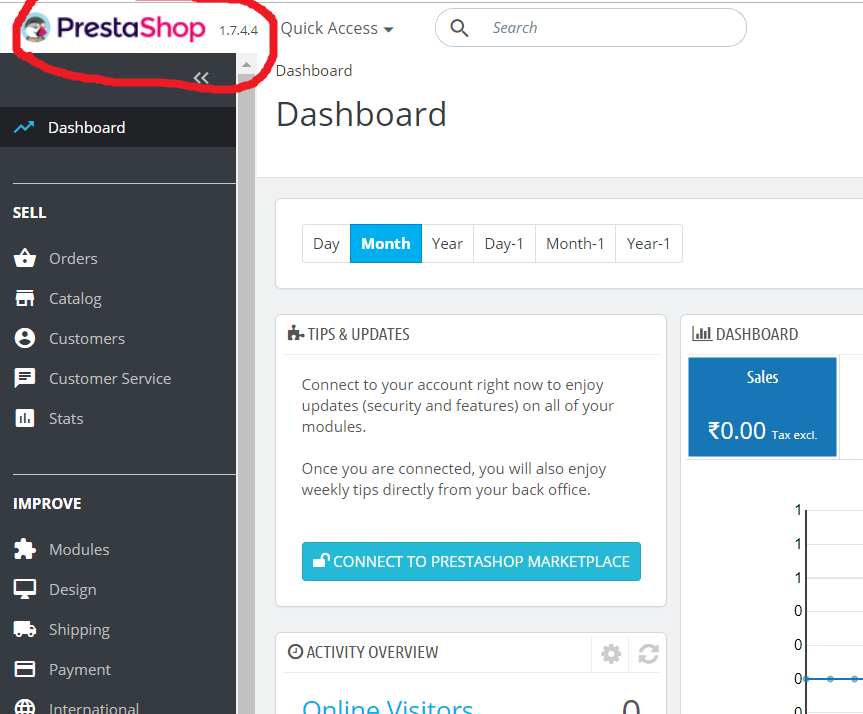Click the search magnifier icon

tap(459, 28)
